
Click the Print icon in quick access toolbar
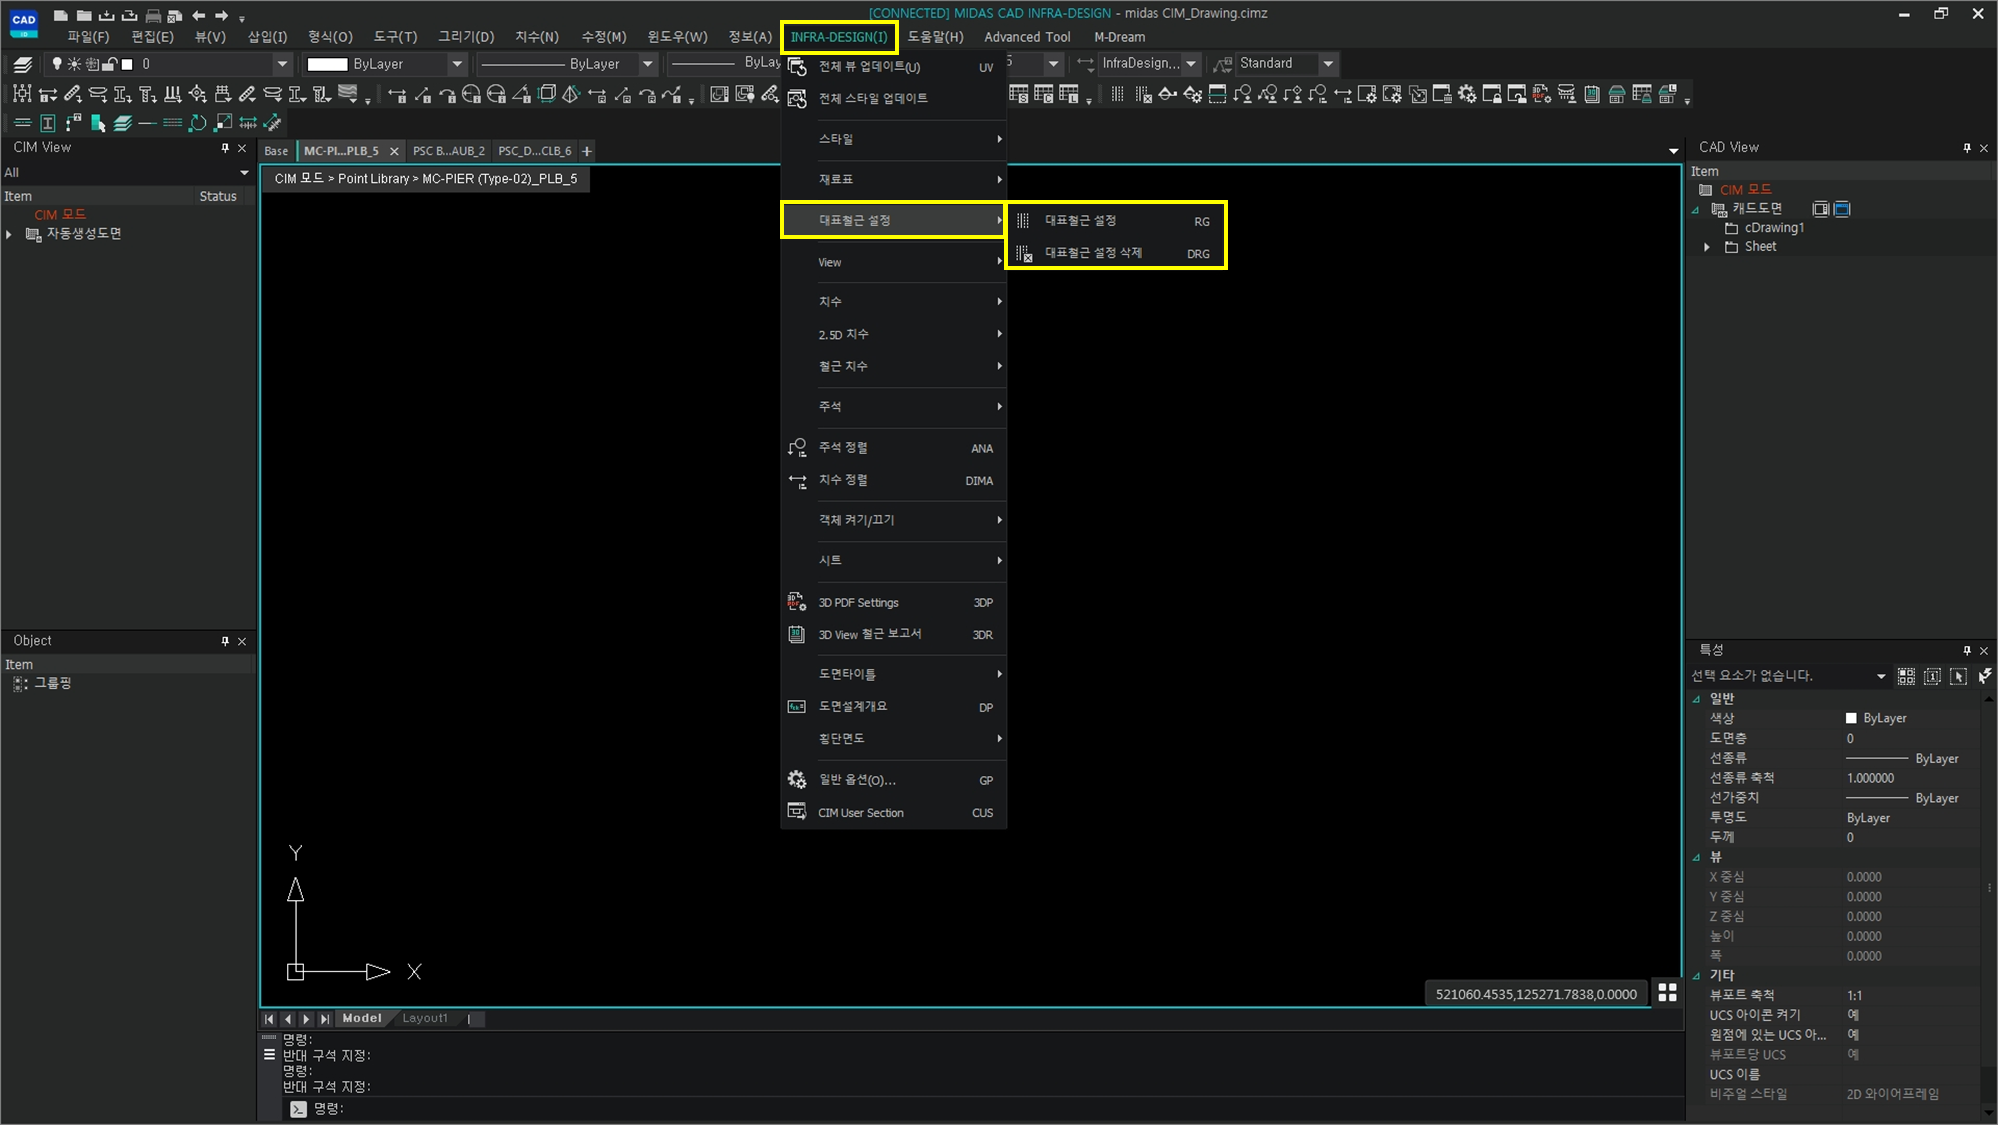(x=153, y=15)
